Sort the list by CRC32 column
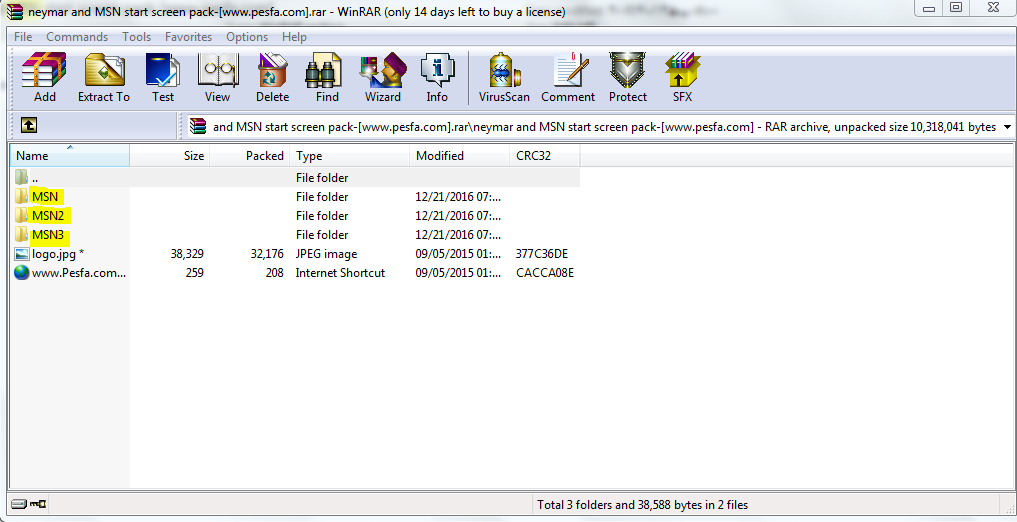Image resolution: width=1017 pixels, height=522 pixels. tap(544, 156)
